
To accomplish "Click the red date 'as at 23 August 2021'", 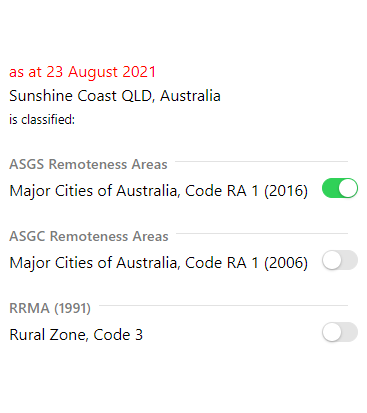I will [82, 72].
